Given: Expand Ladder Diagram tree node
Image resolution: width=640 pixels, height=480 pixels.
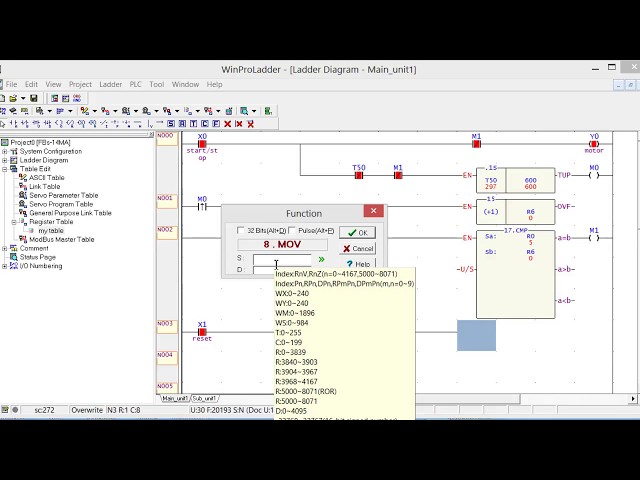Looking at the screenshot, I should (4, 160).
